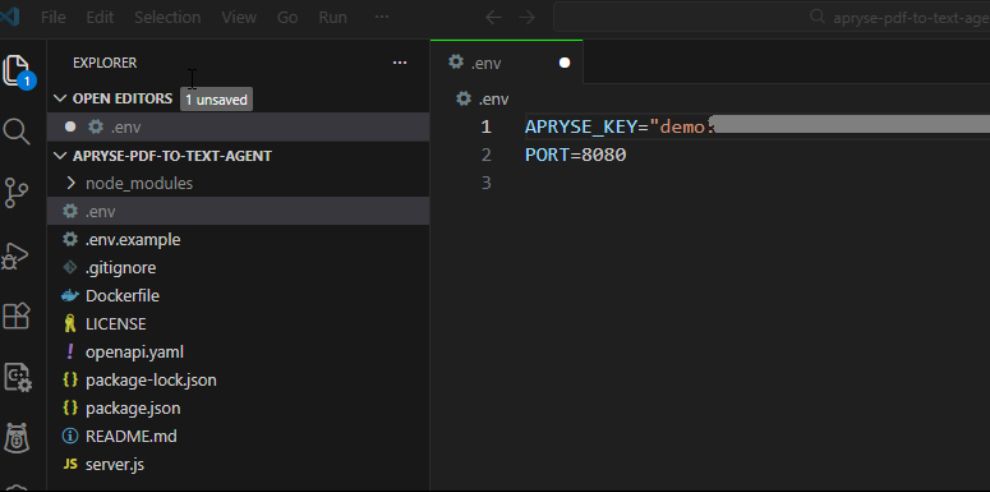Open the Run and Debug view

click(16, 255)
